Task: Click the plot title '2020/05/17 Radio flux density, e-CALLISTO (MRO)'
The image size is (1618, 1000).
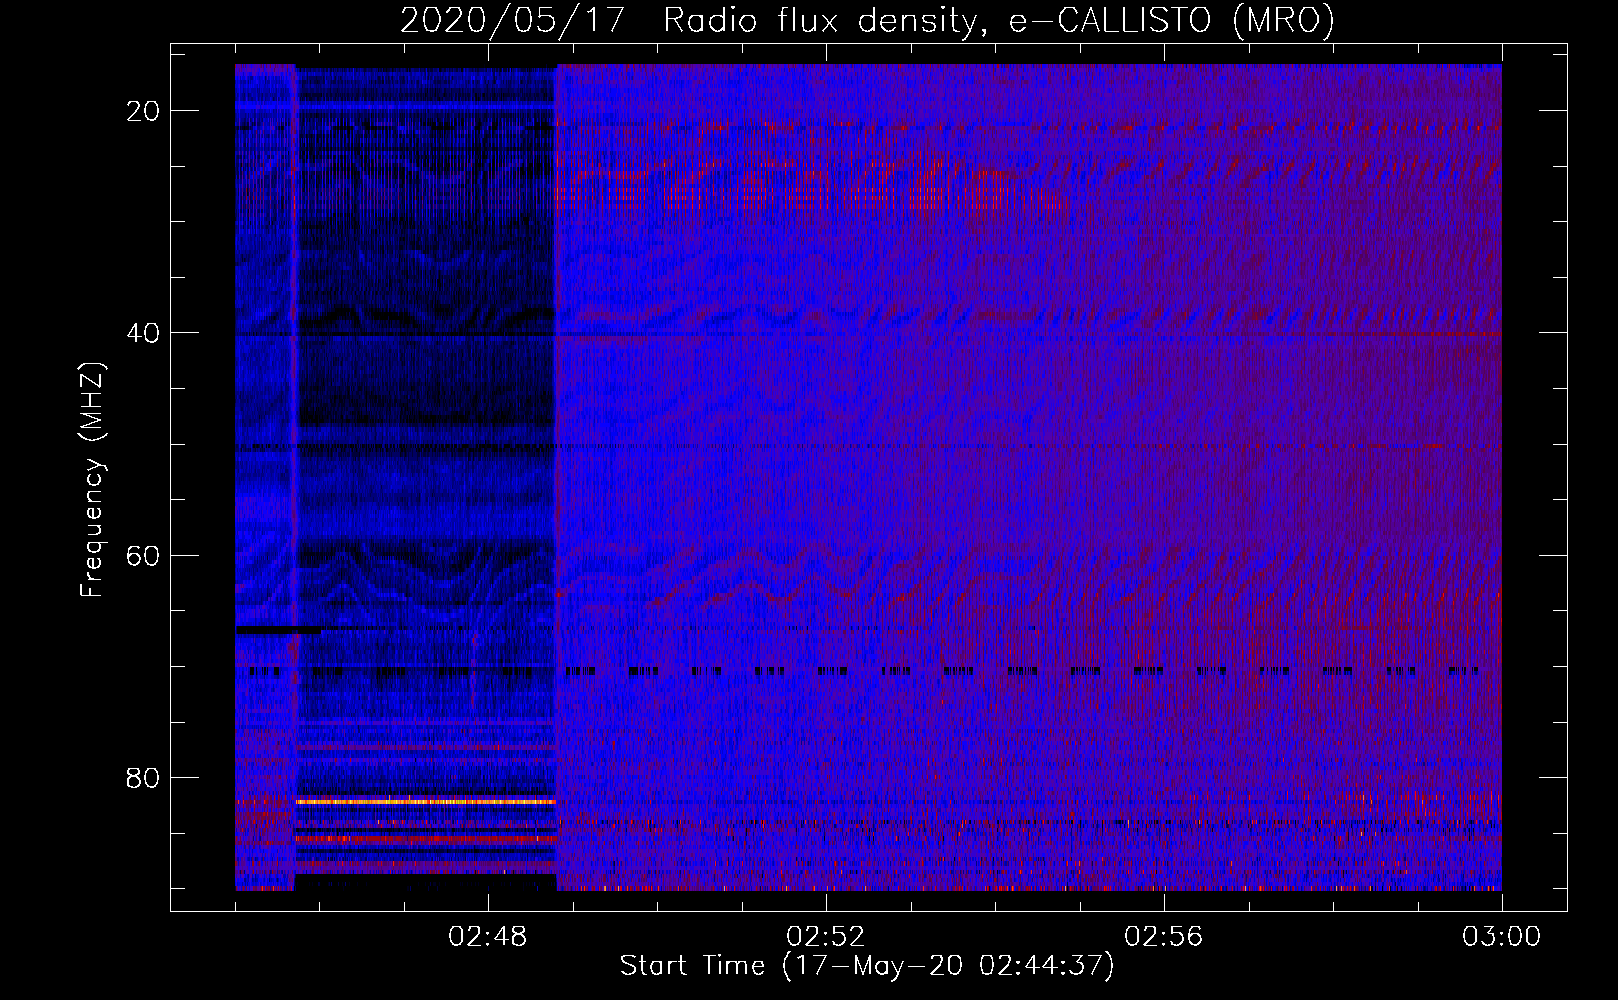Action: pos(867,20)
